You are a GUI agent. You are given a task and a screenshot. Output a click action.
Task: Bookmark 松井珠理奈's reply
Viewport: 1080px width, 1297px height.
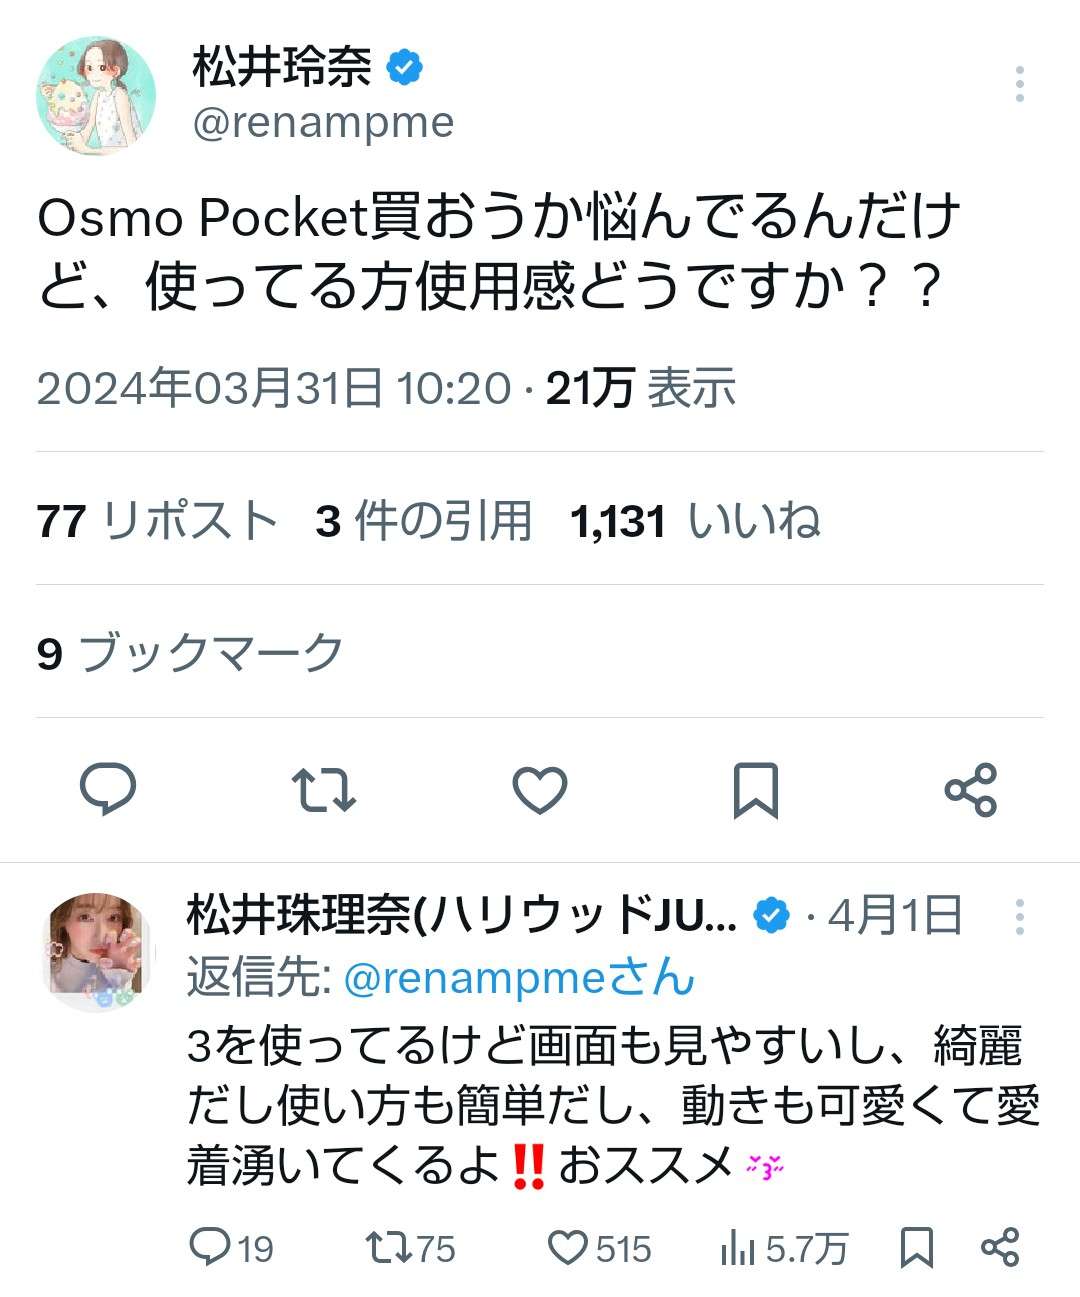click(x=916, y=1247)
